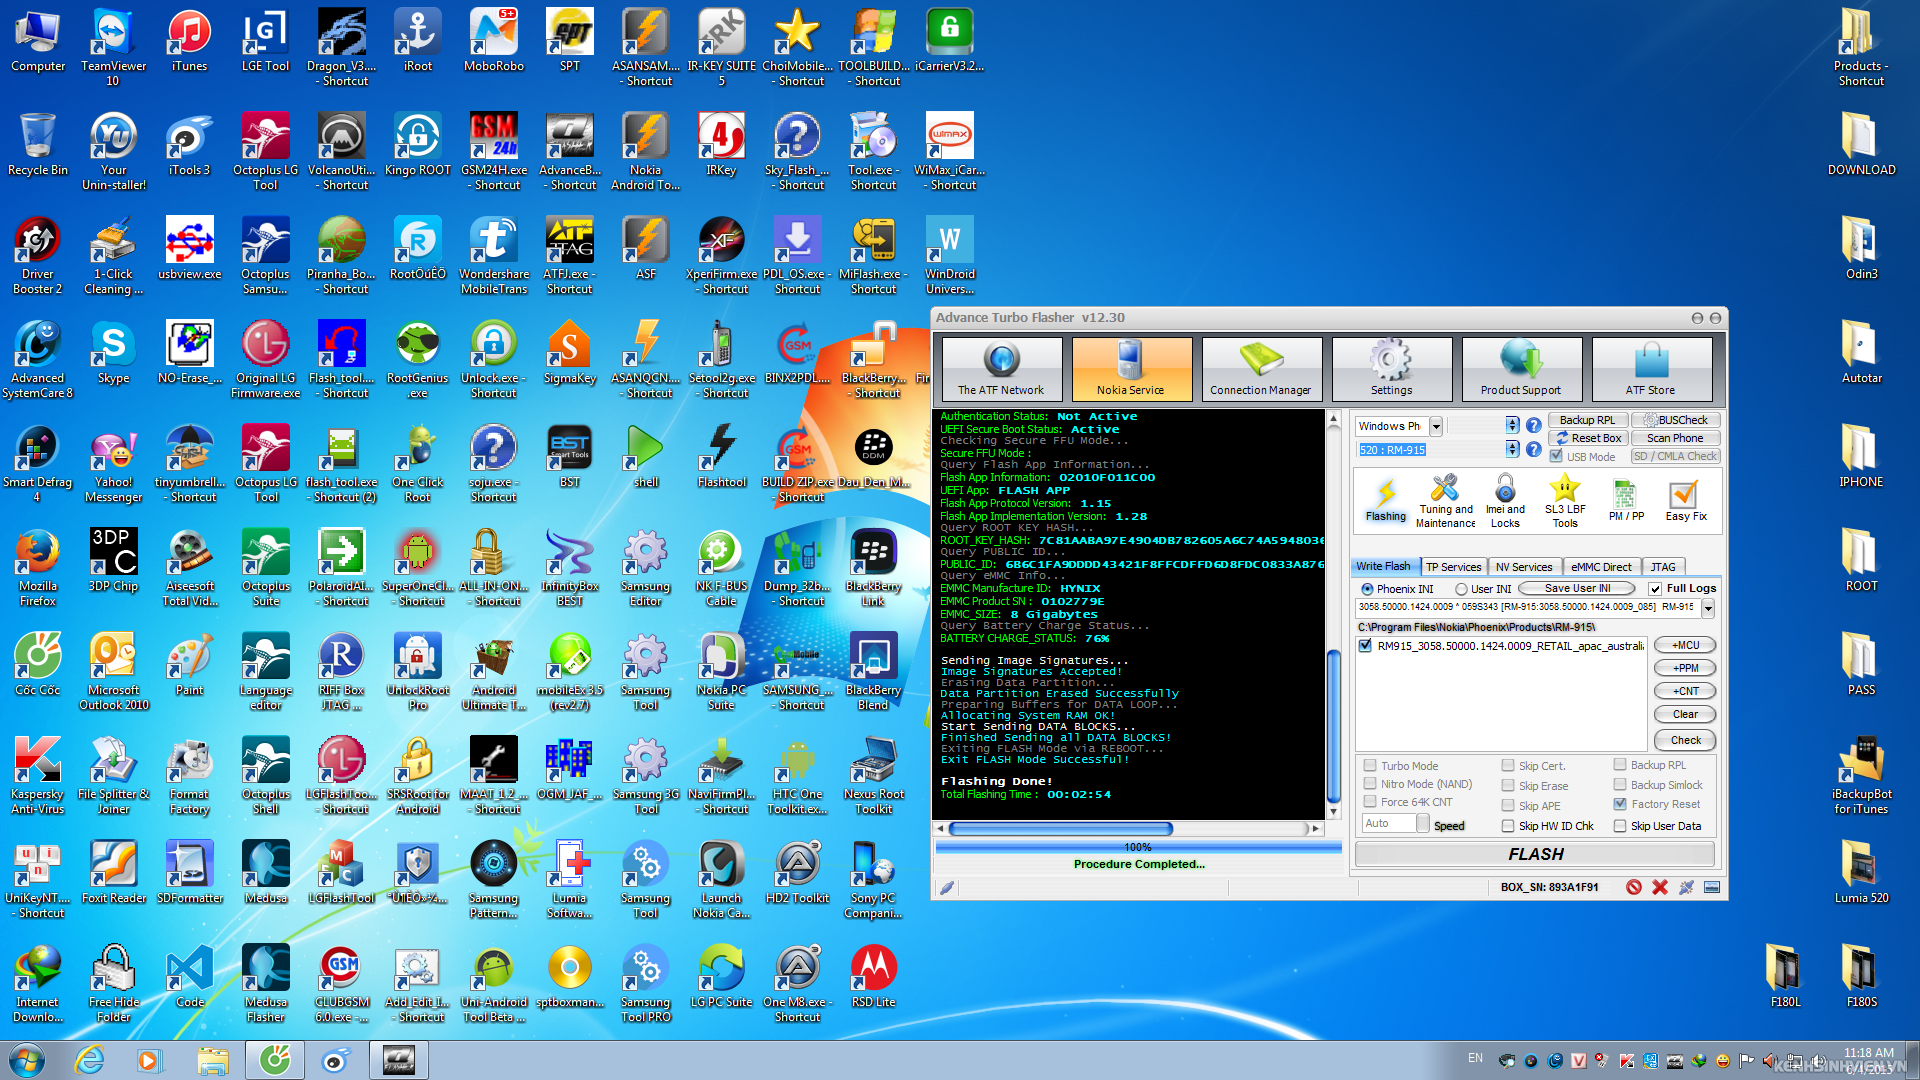Select the Nokia Service module

tap(1131, 368)
